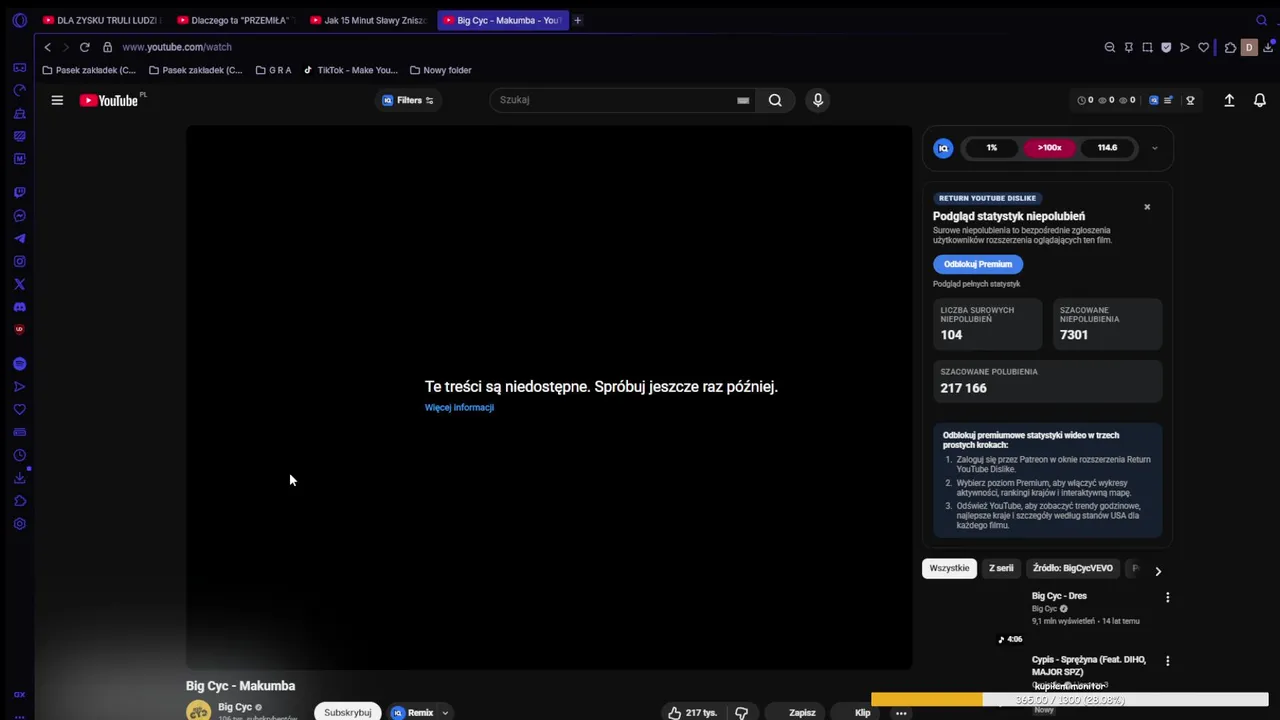Close the Return YouTube Dislike panel

click(x=1147, y=207)
